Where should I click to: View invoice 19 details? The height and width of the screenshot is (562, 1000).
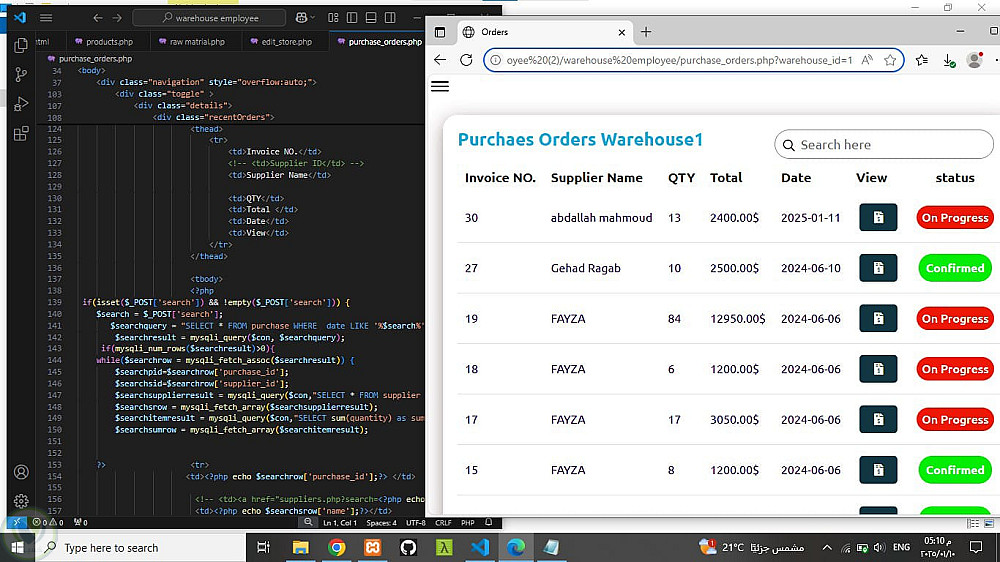pyautogui.click(x=878, y=318)
